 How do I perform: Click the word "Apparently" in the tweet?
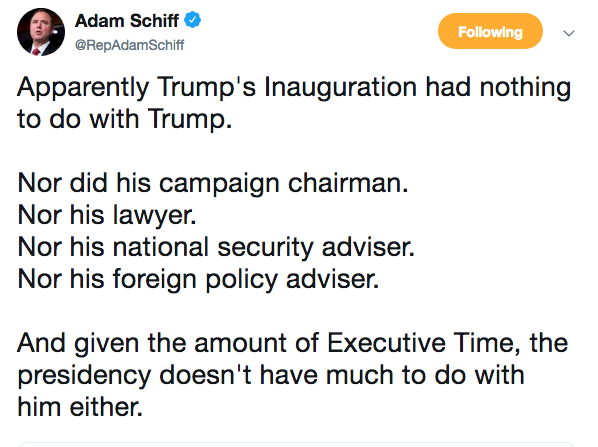pos(83,88)
